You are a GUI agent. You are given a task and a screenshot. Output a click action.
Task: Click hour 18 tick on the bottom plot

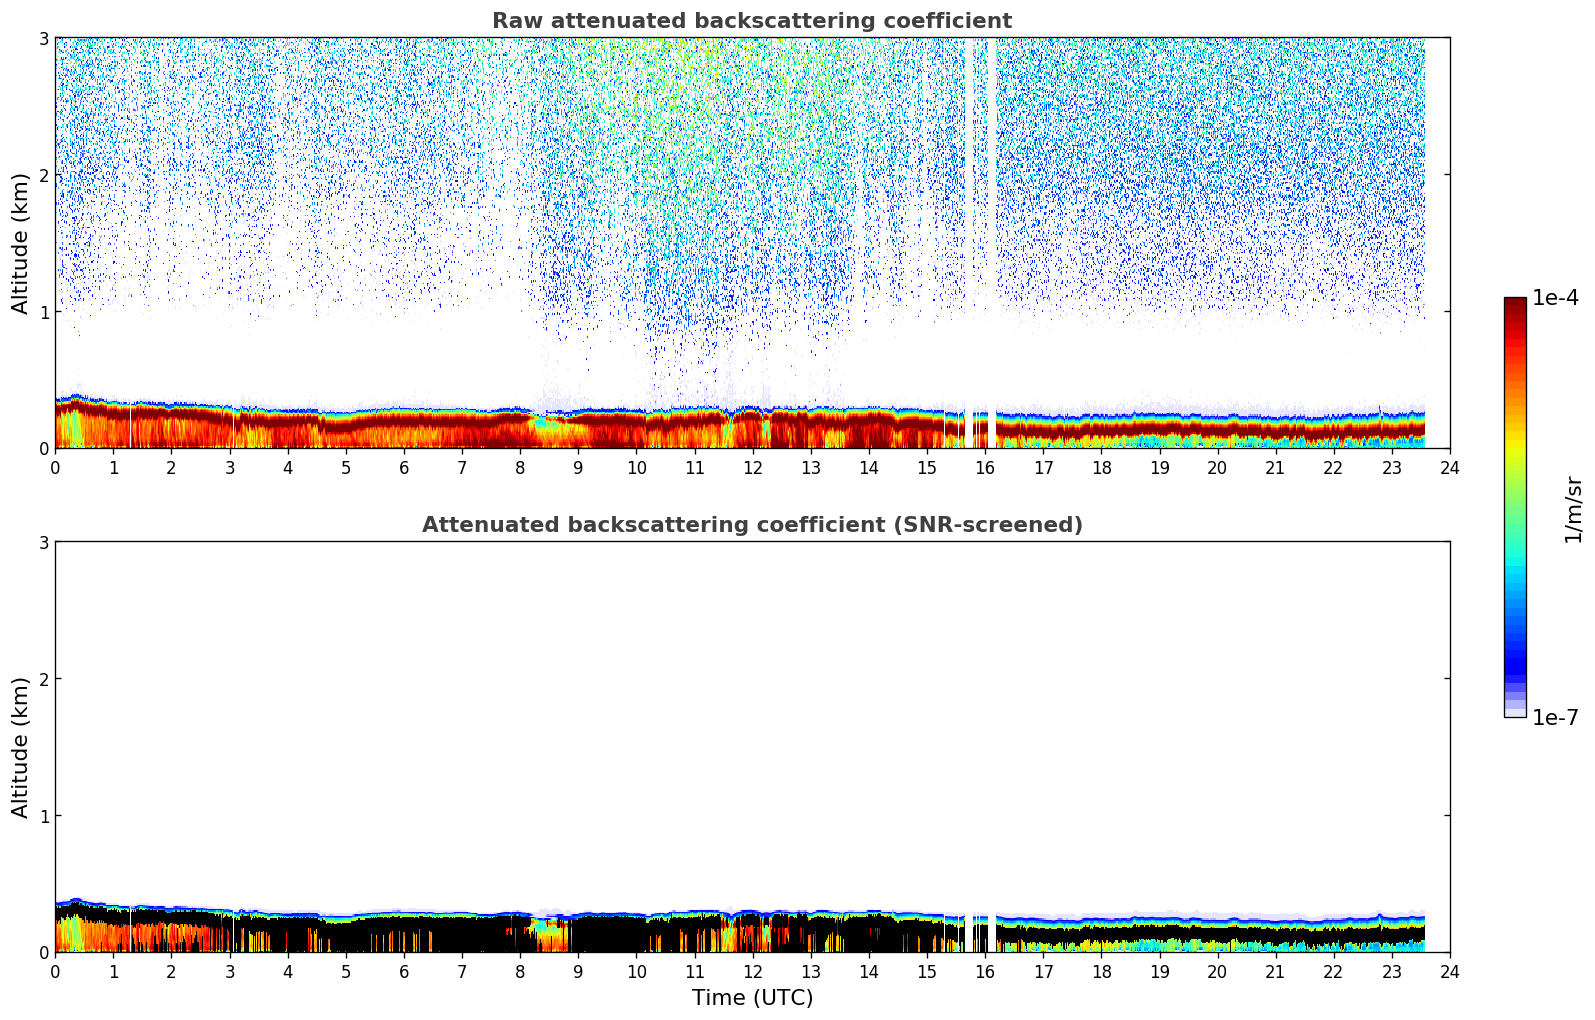[1101, 971]
